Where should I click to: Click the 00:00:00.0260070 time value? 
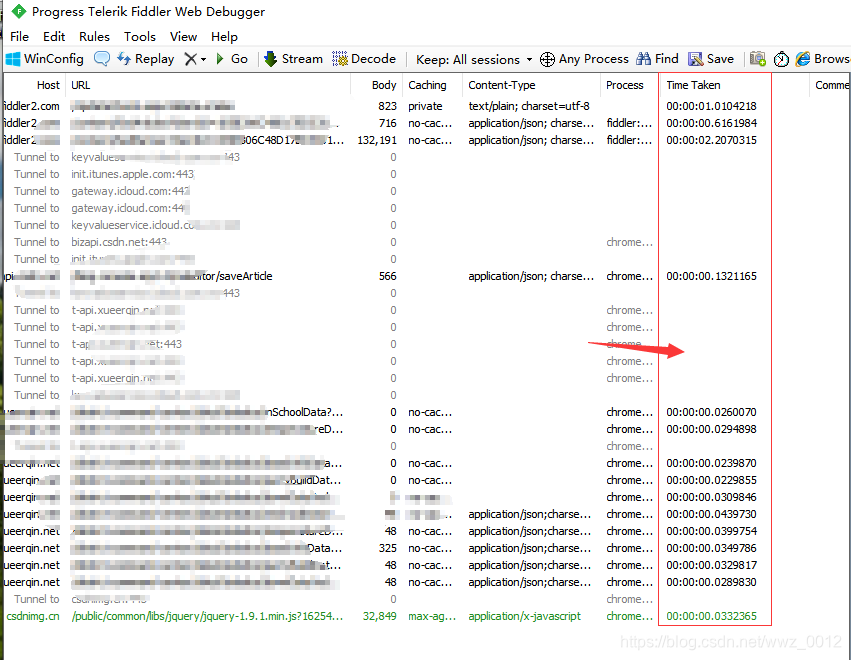coord(711,412)
